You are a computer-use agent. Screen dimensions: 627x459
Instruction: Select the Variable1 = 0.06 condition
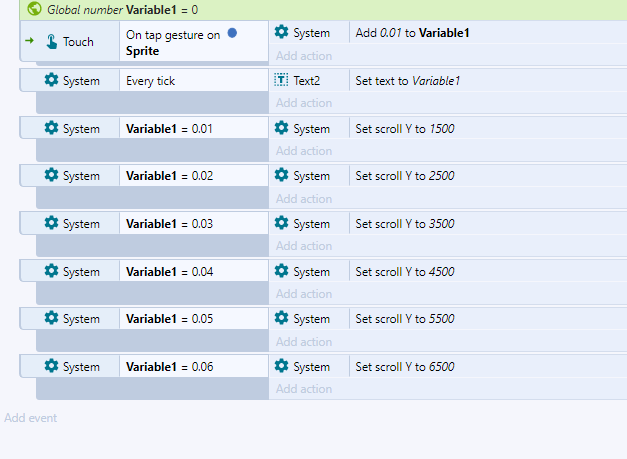[x=194, y=366]
